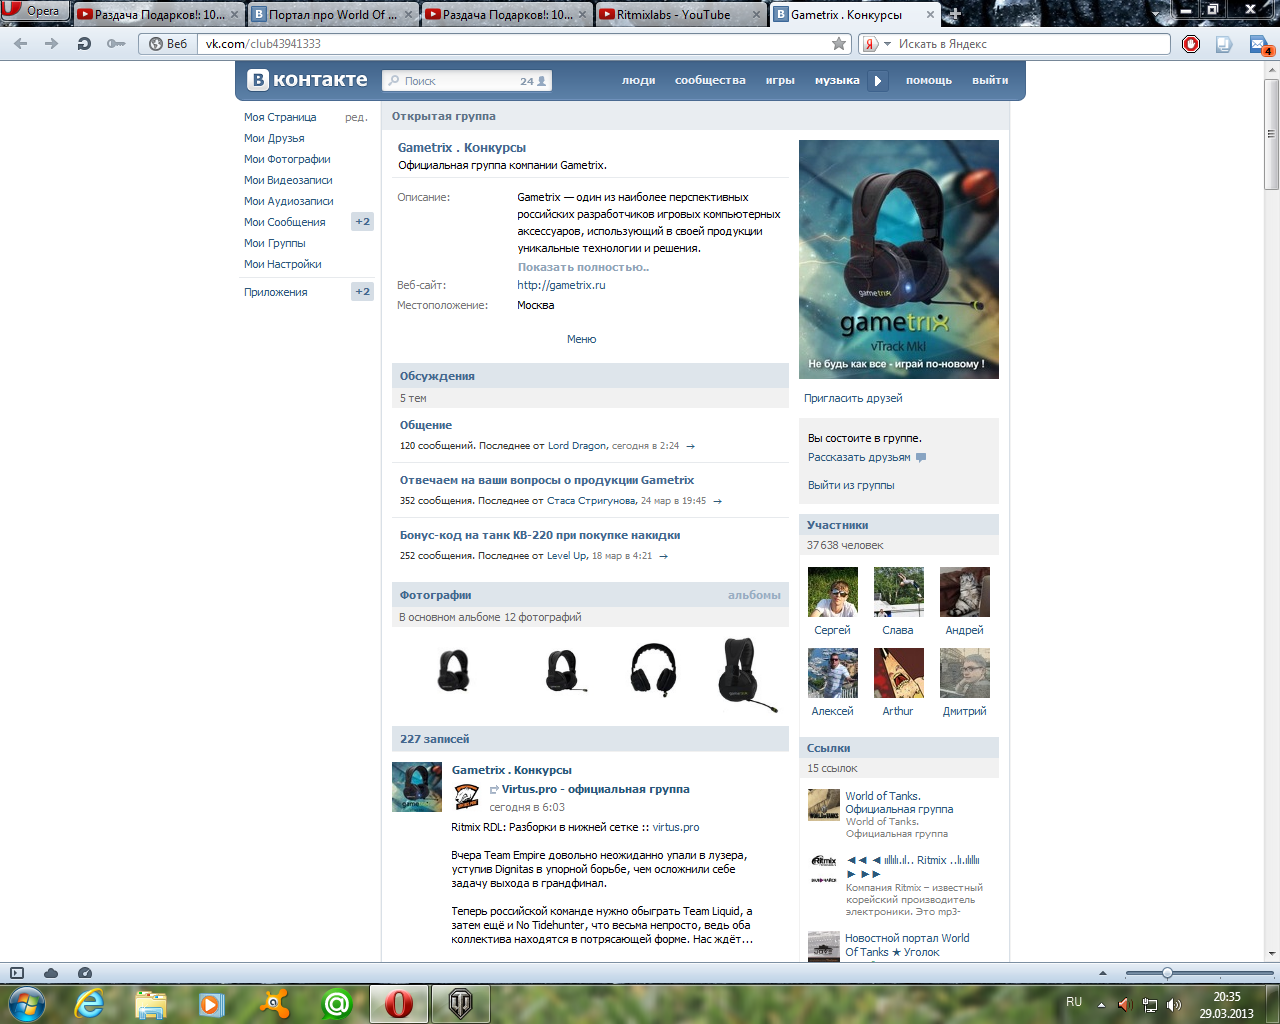
Task: Click the arrow after Lord Dragon's last message
Action: pos(690,446)
